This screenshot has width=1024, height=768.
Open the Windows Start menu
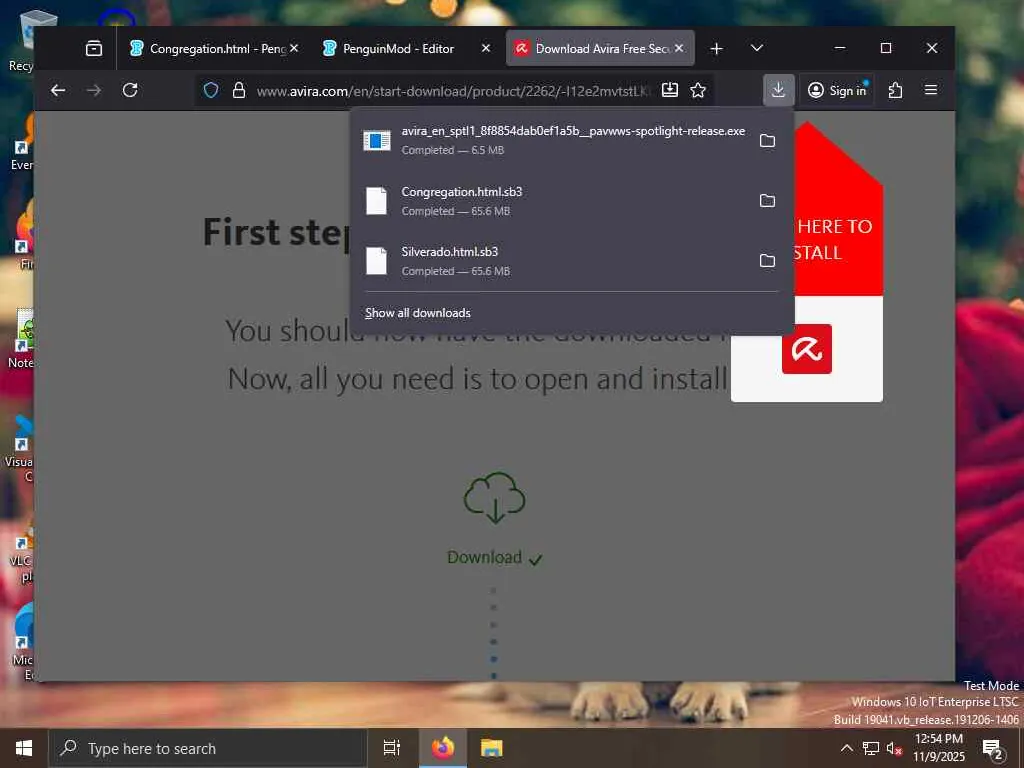[x=24, y=748]
